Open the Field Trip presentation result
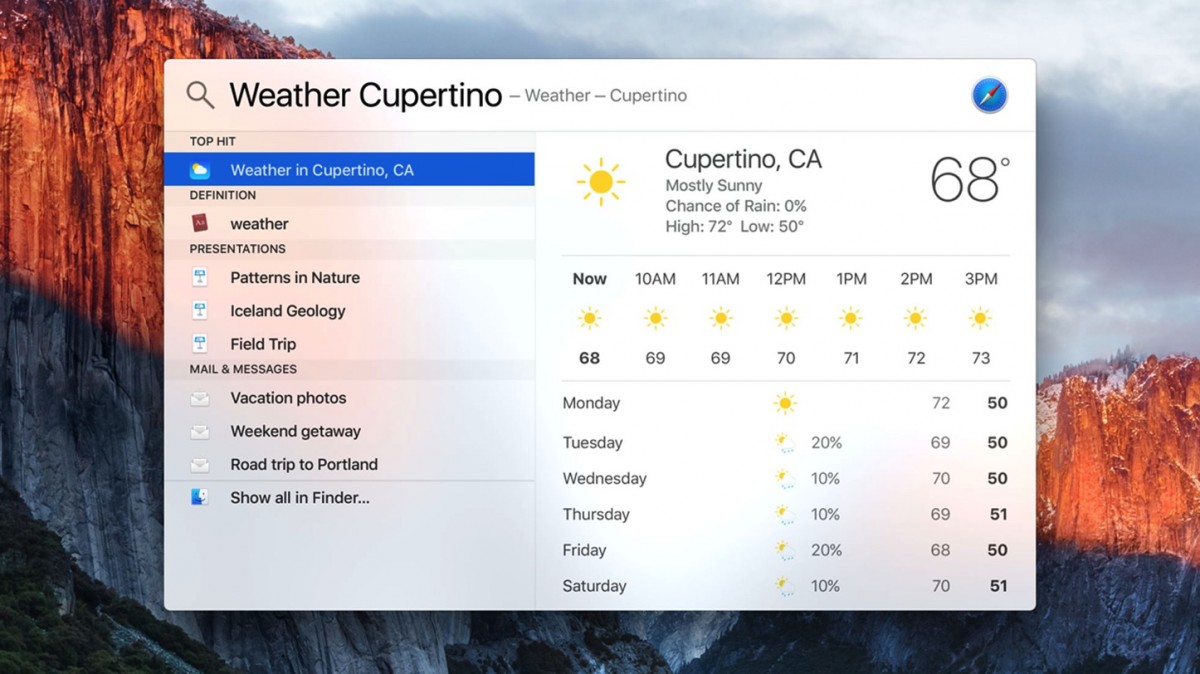Screen dimensions: 1200x674 [263, 344]
